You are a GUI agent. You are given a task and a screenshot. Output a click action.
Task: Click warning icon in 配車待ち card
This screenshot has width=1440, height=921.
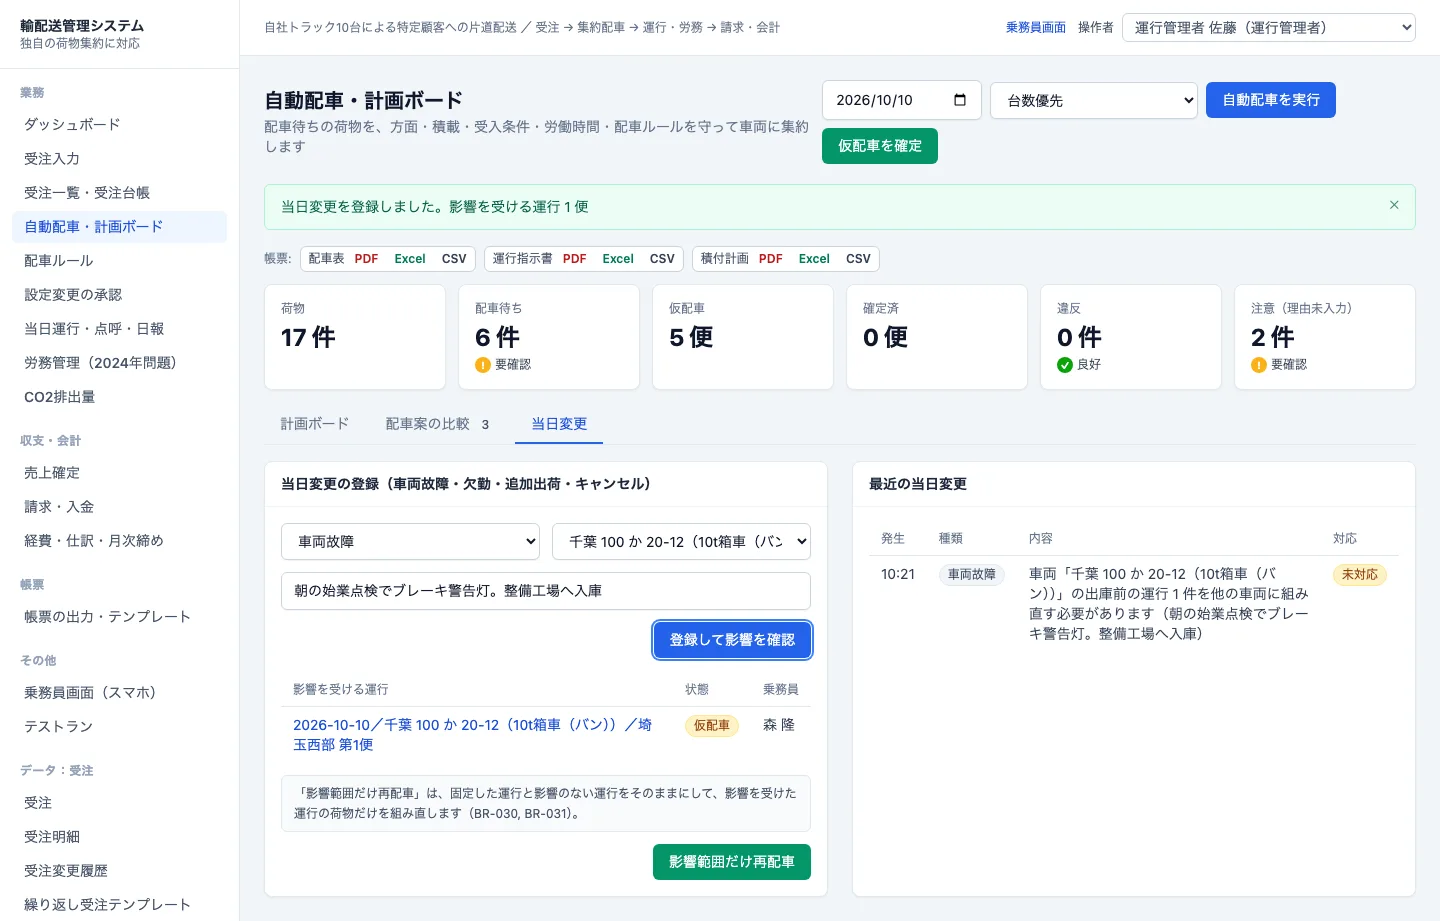tap(483, 365)
